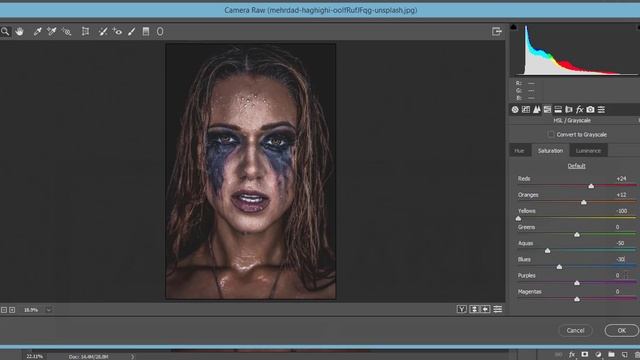
Task: Select the Hand tool
Action: [20, 31]
